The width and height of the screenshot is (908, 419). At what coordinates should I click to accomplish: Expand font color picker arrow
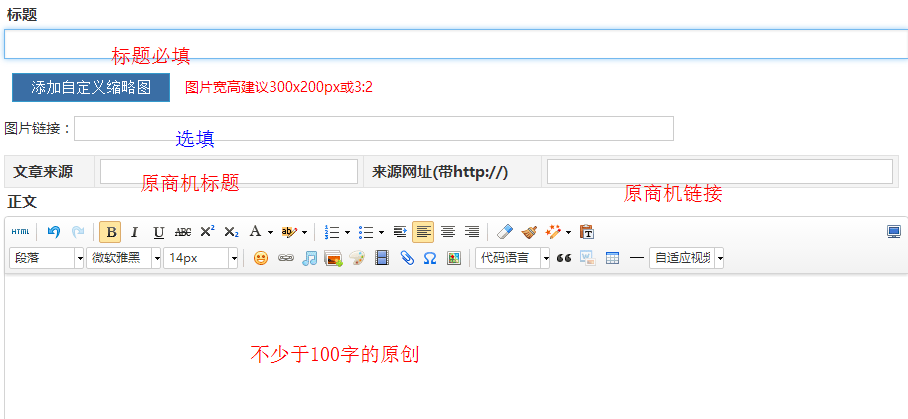270,233
